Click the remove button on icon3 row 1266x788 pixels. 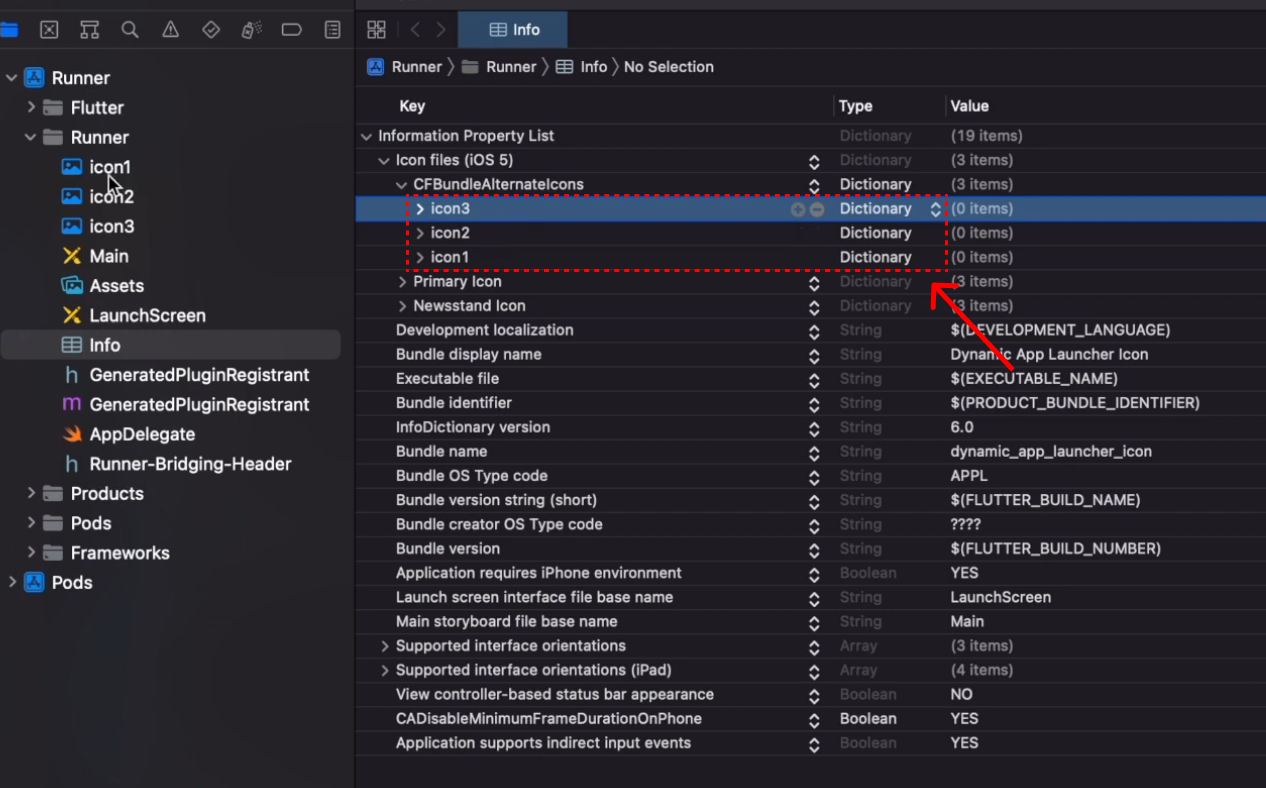[817, 209]
